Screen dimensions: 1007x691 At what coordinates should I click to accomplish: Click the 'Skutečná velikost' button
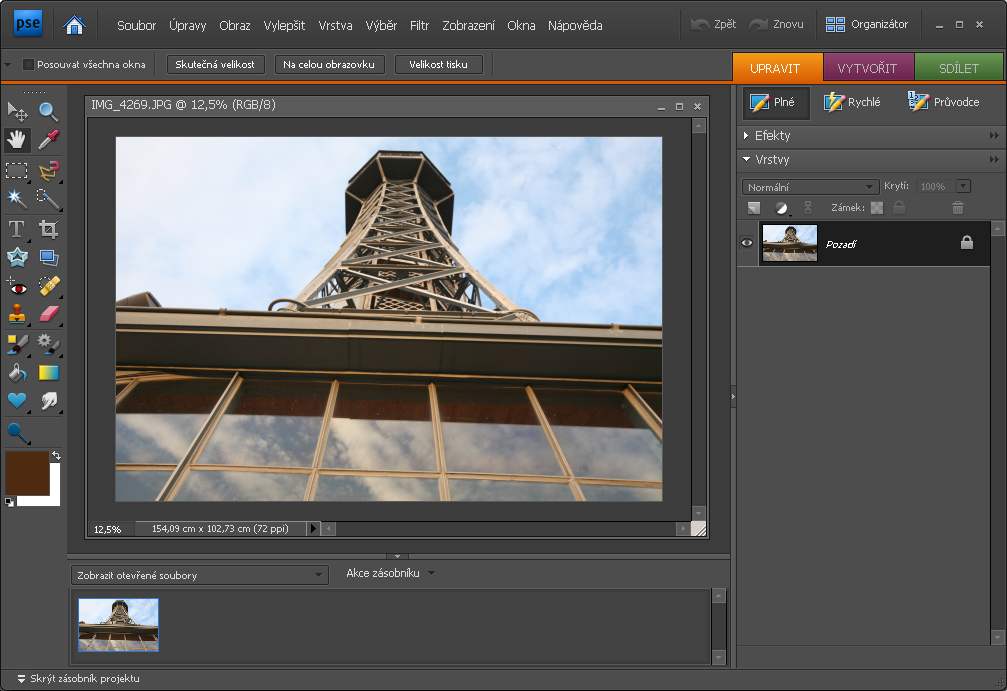(214, 64)
